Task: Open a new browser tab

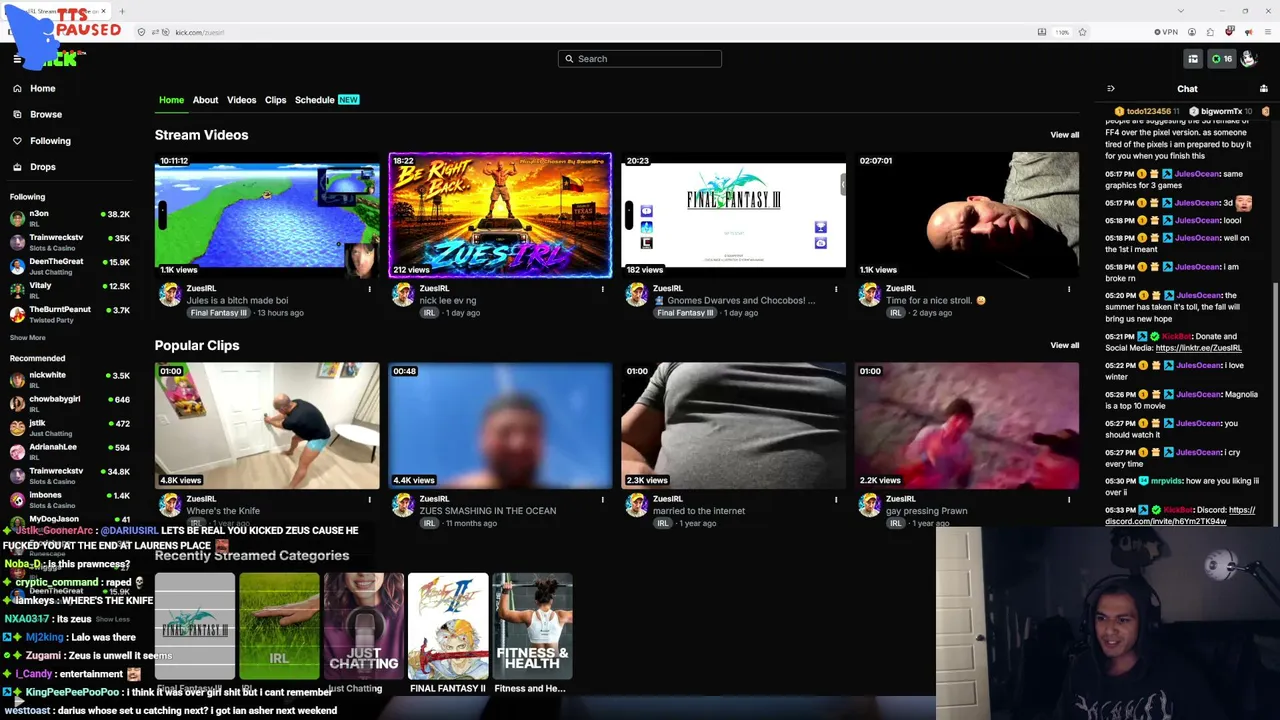Action: coord(122,12)
